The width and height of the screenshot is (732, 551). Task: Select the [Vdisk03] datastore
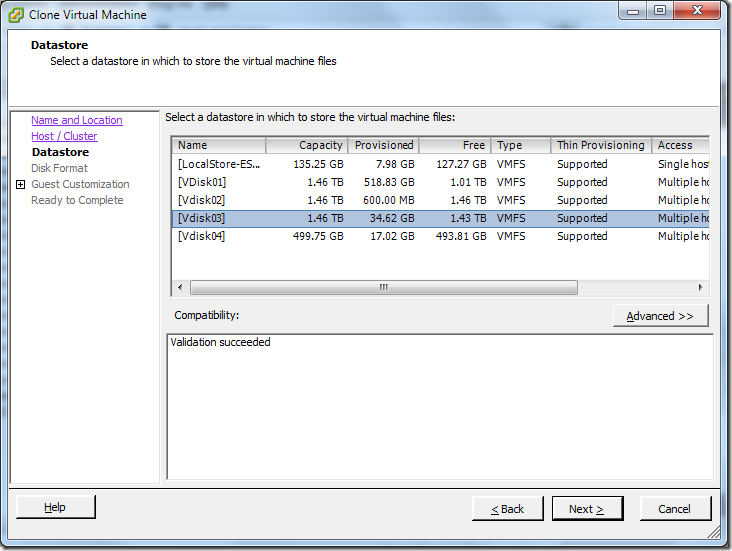(441, 219)
